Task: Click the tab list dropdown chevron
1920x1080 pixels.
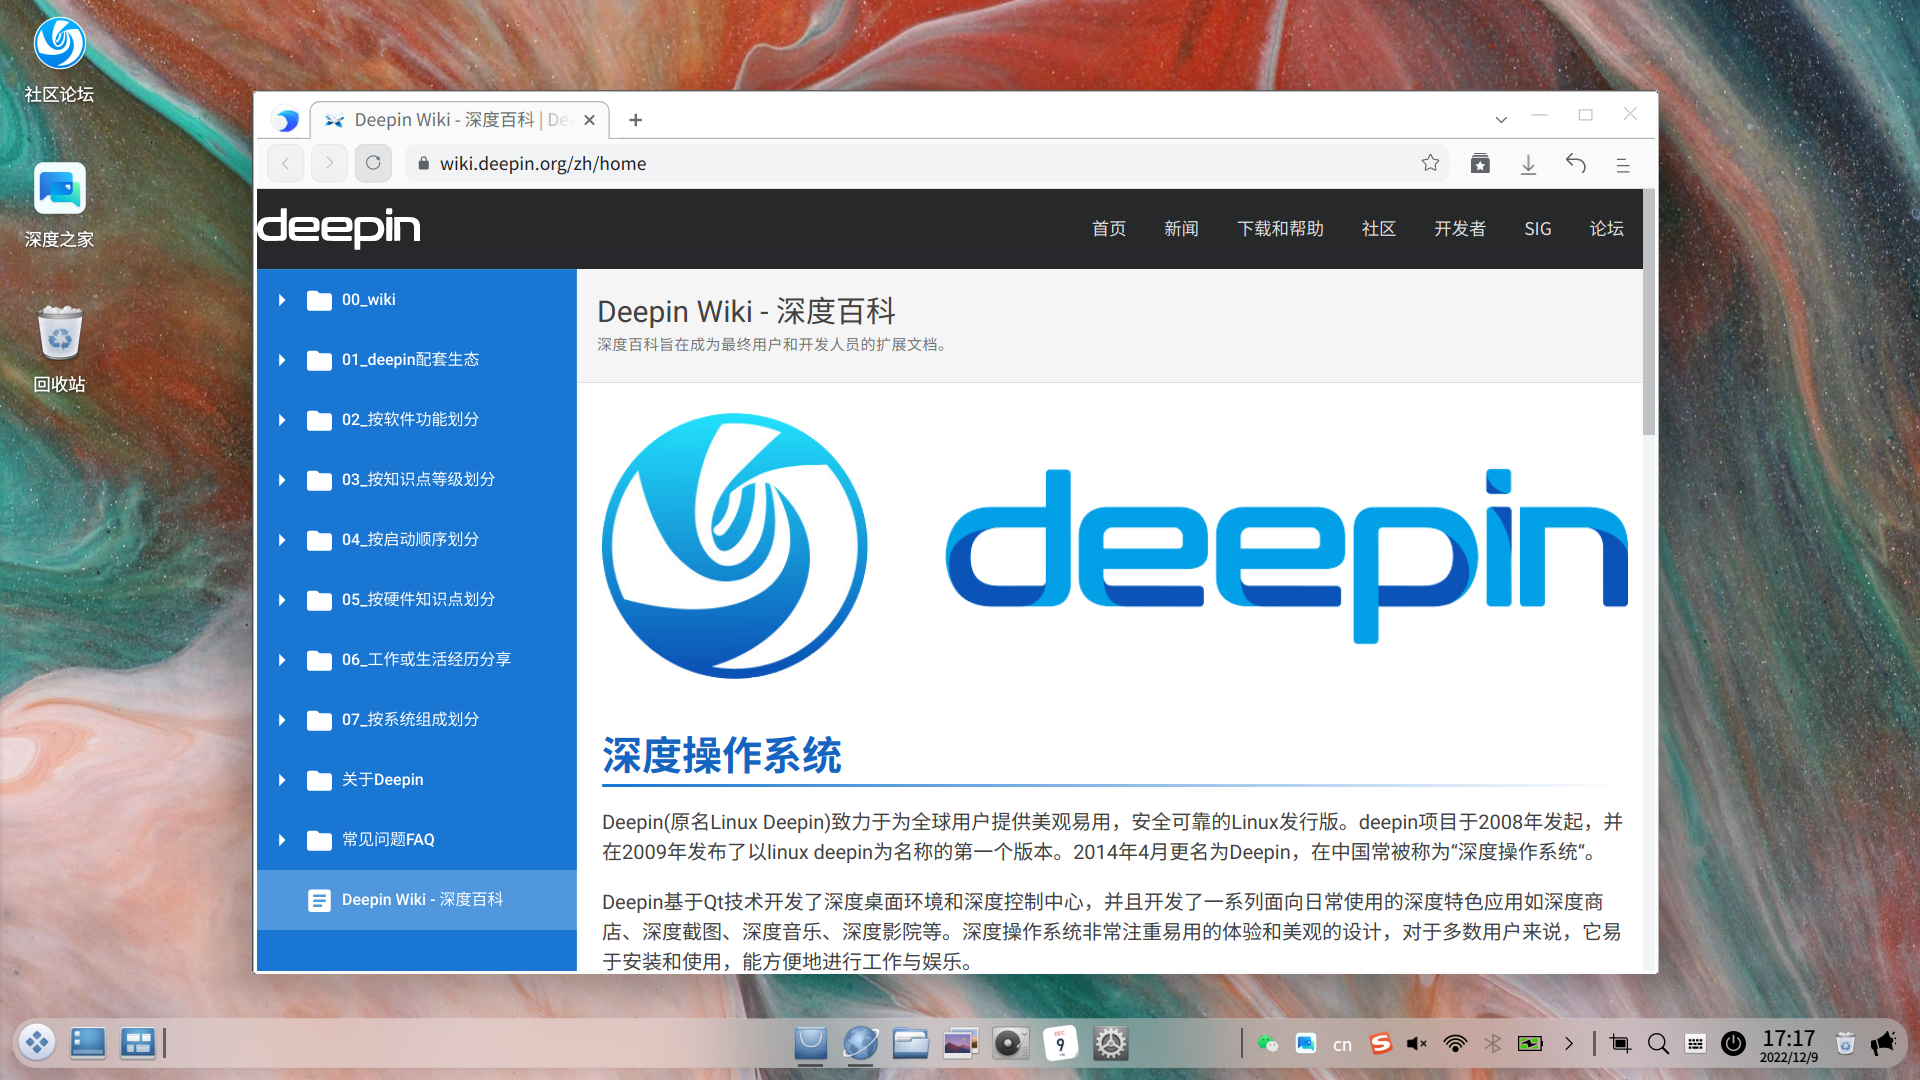Action: (x=1501, y=120)
